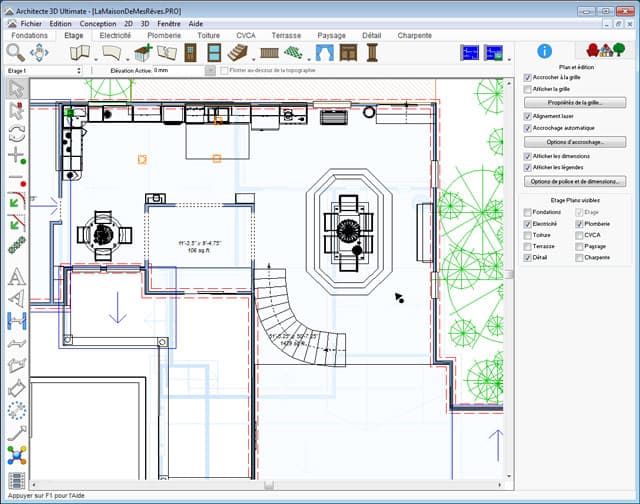The width and height of the screenshot is (640, 504).
Task: Click Propriétés de la grille button
Action: pos(575,102)
